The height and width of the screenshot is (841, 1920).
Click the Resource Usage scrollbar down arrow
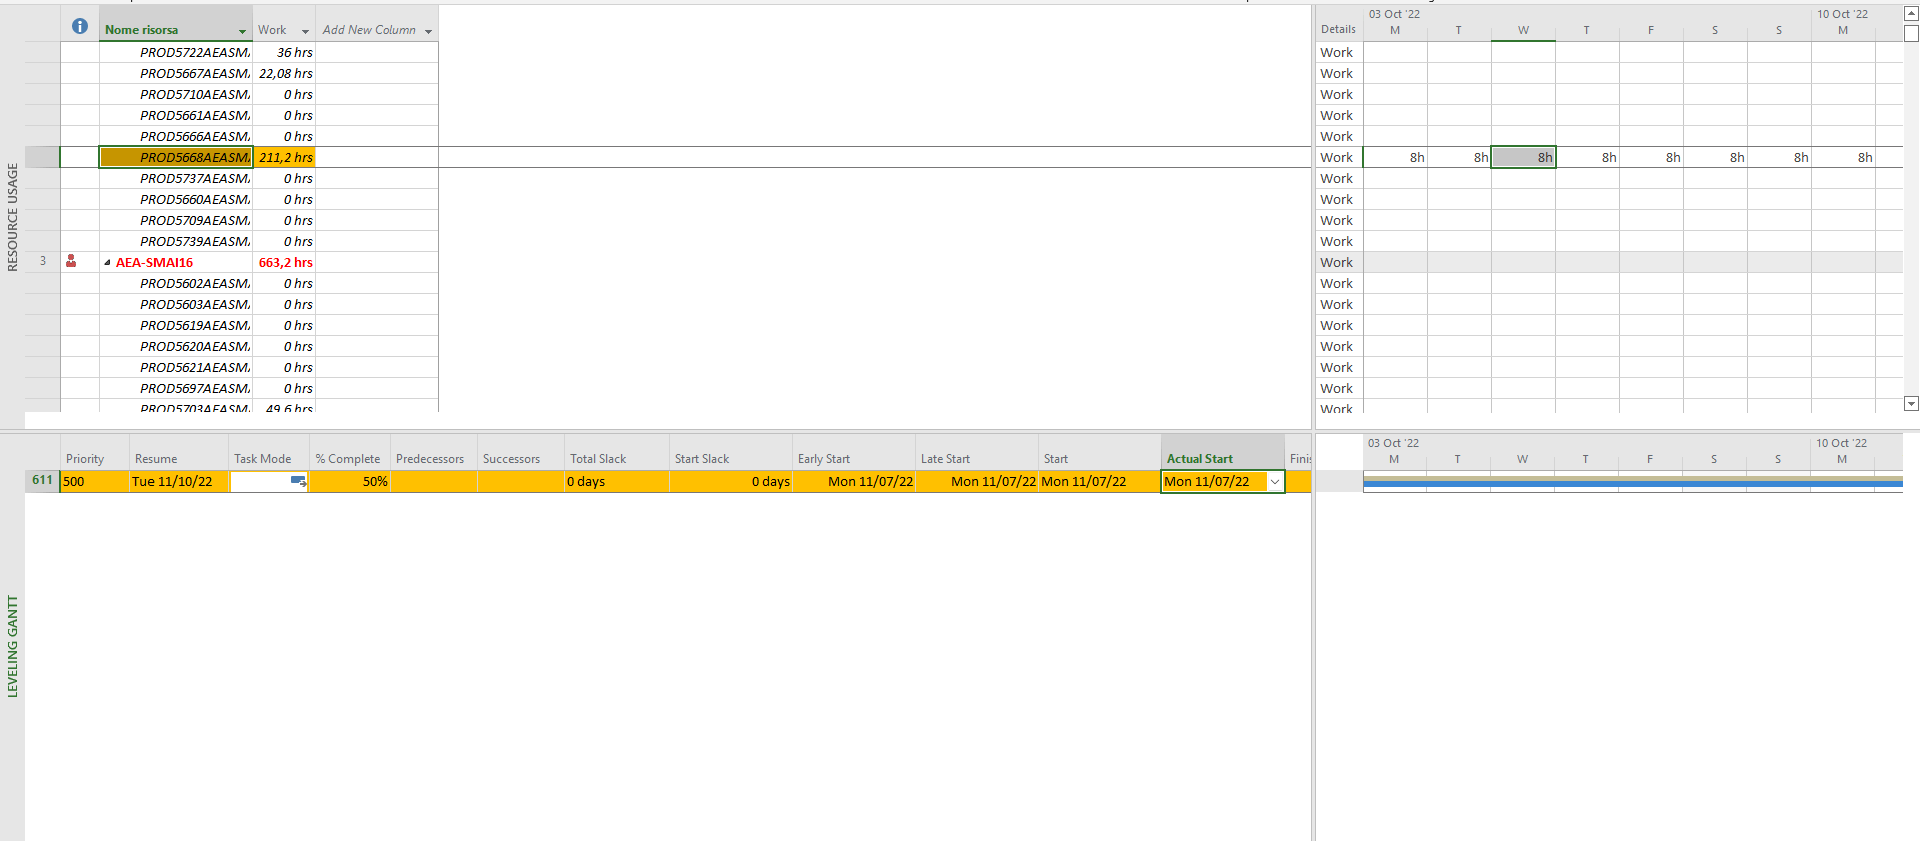[1911, 404]
